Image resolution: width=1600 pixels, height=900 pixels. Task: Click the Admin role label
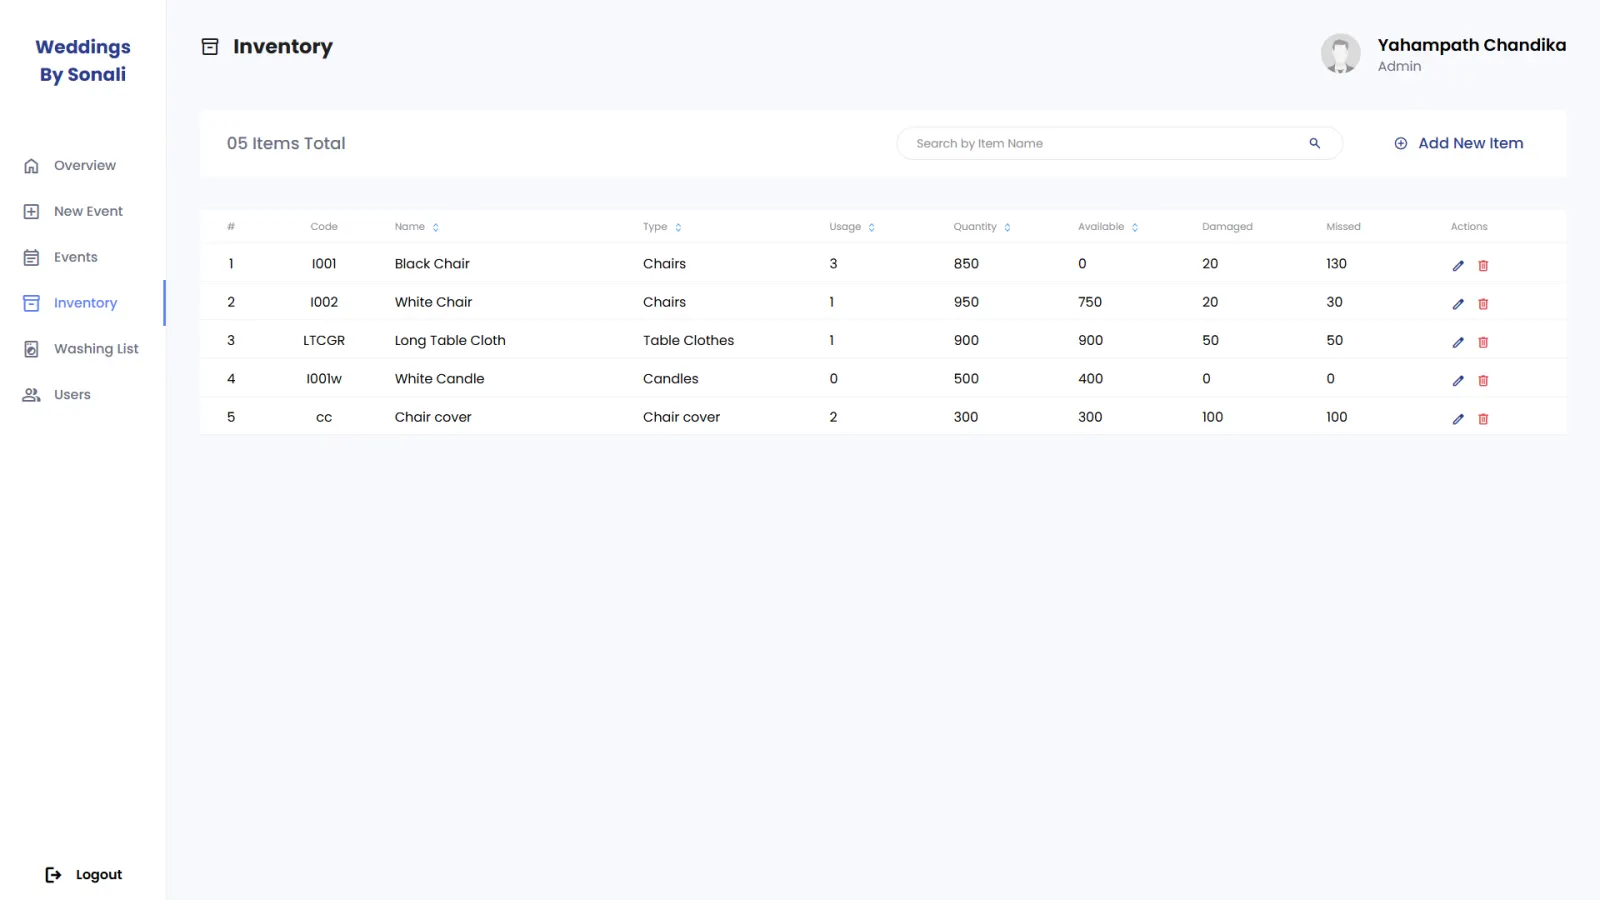[1399, 66]
